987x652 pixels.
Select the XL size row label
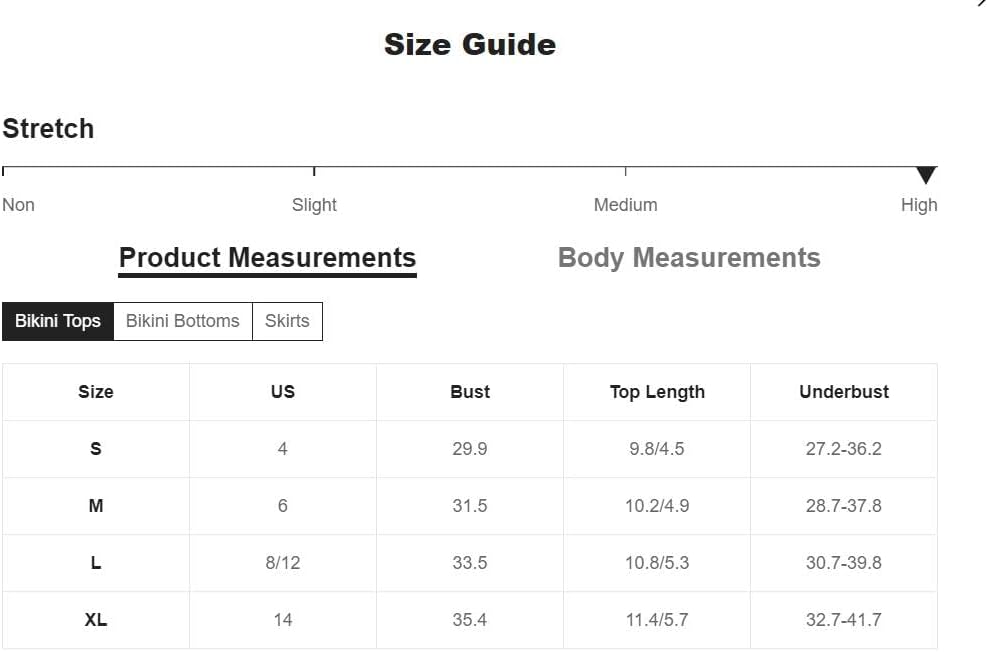pos(96,620)
